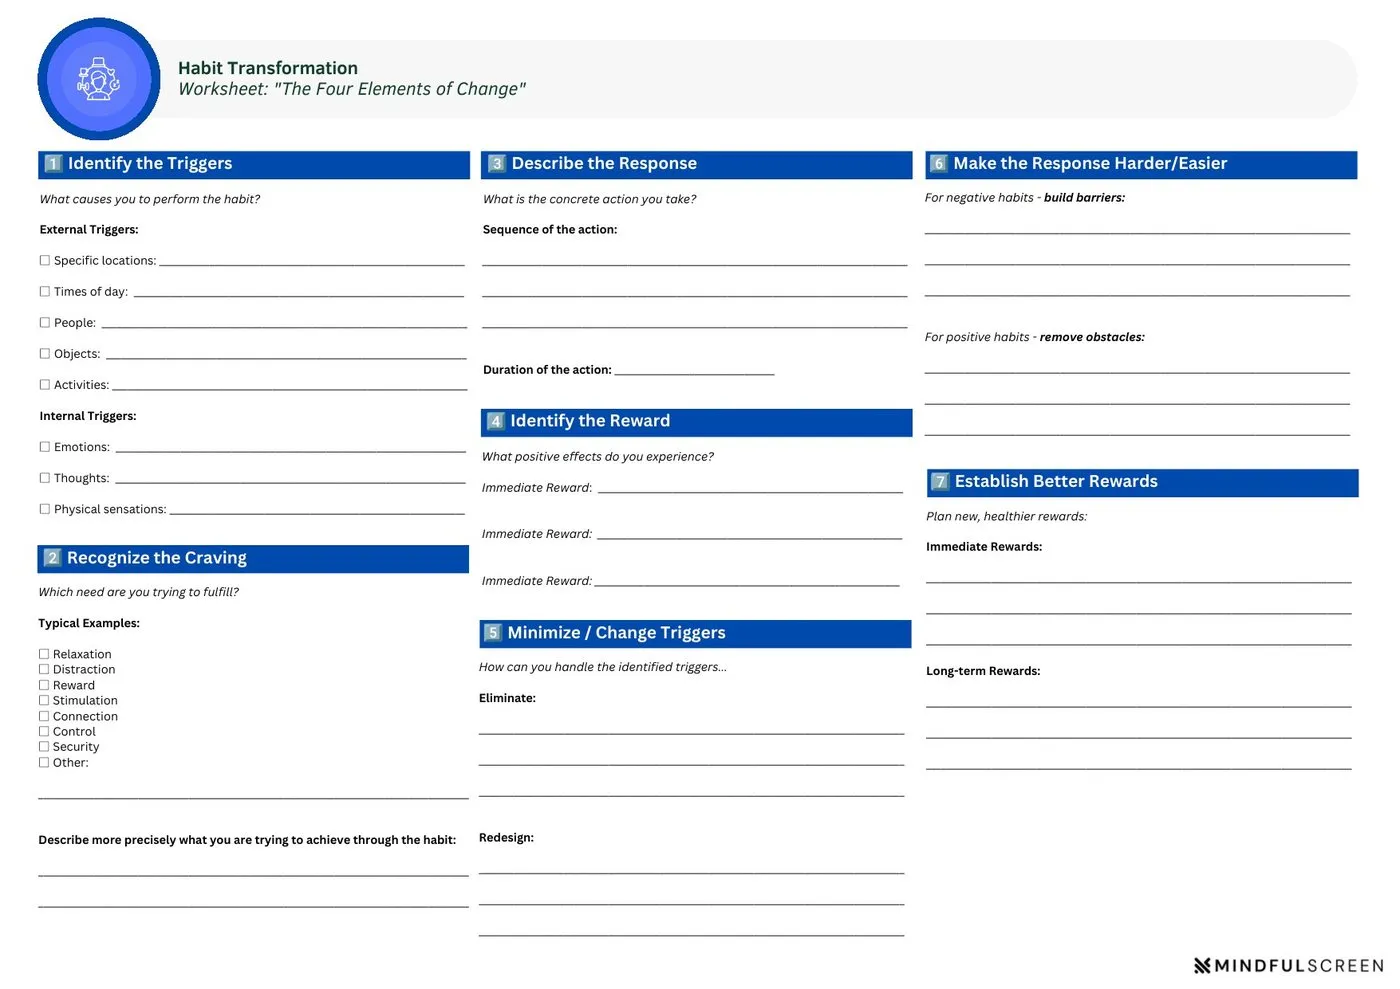Image resolution: width=1400 pixels, height=989 pixels.
Task: Click the Long-term Rewards label
Action: click(x=983, y=671)
